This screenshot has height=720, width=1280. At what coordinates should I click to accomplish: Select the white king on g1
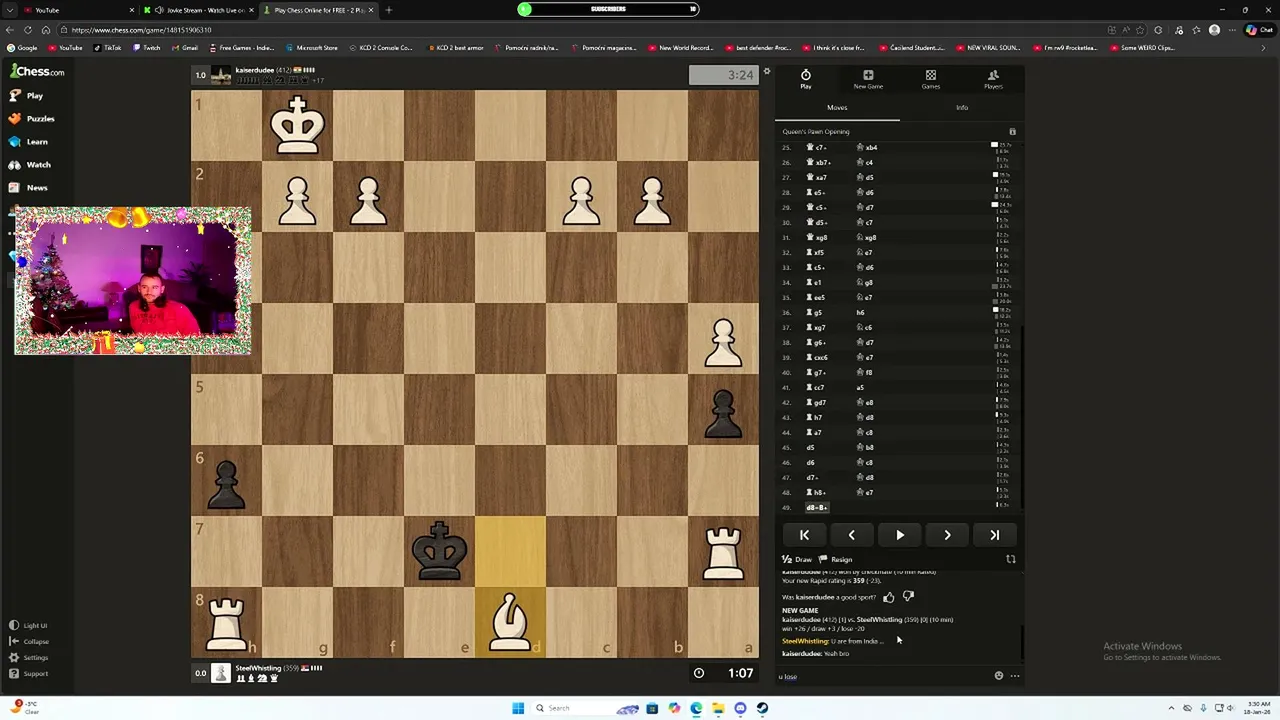[297, 125]
